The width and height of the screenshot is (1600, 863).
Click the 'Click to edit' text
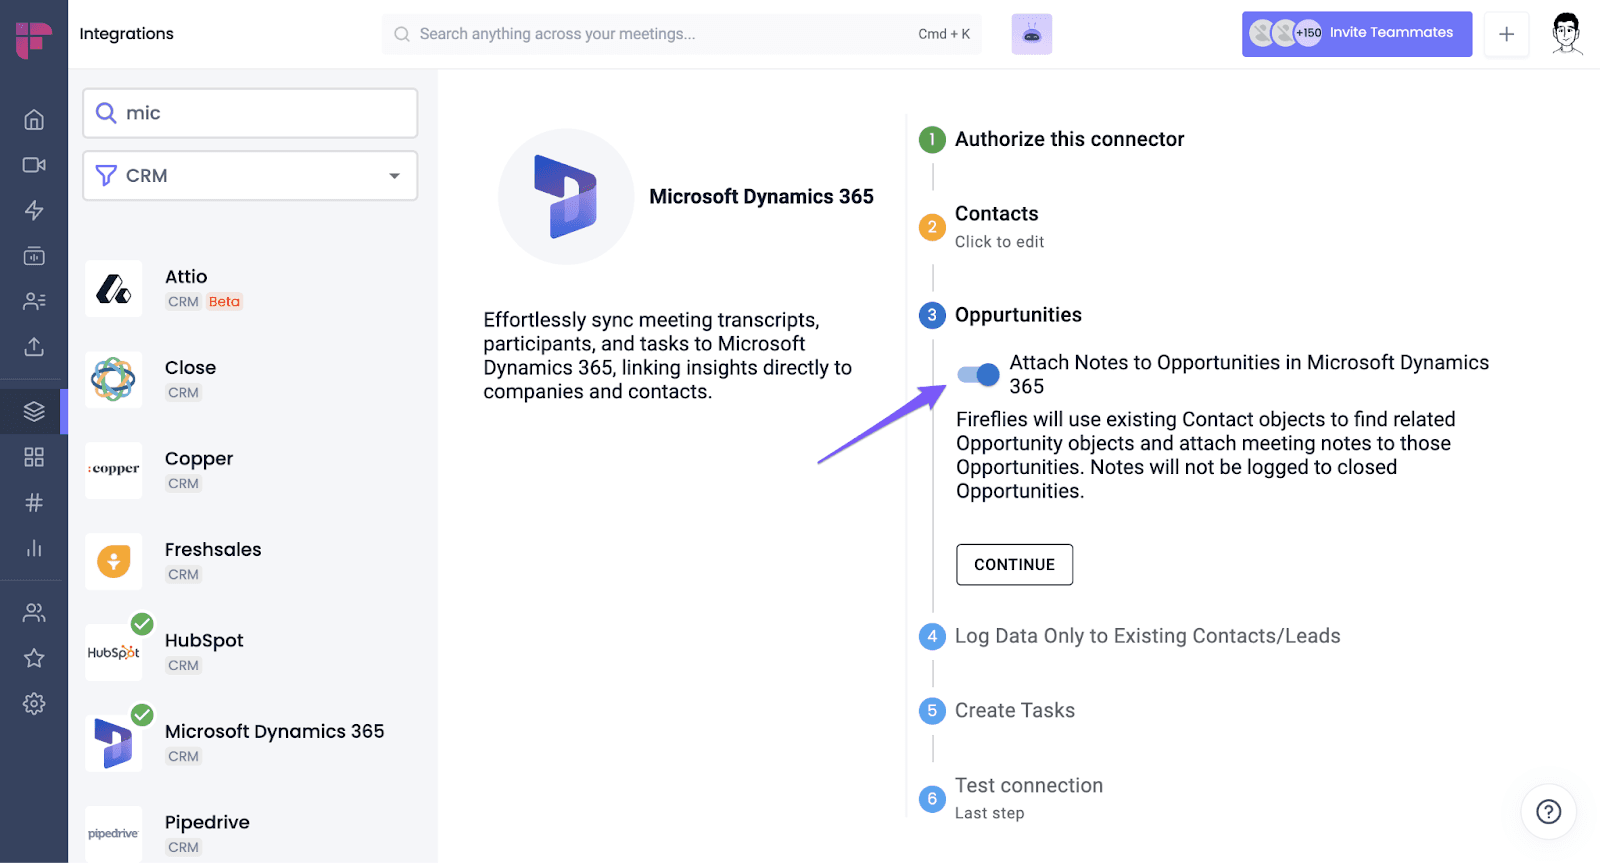tap(999, 242)
